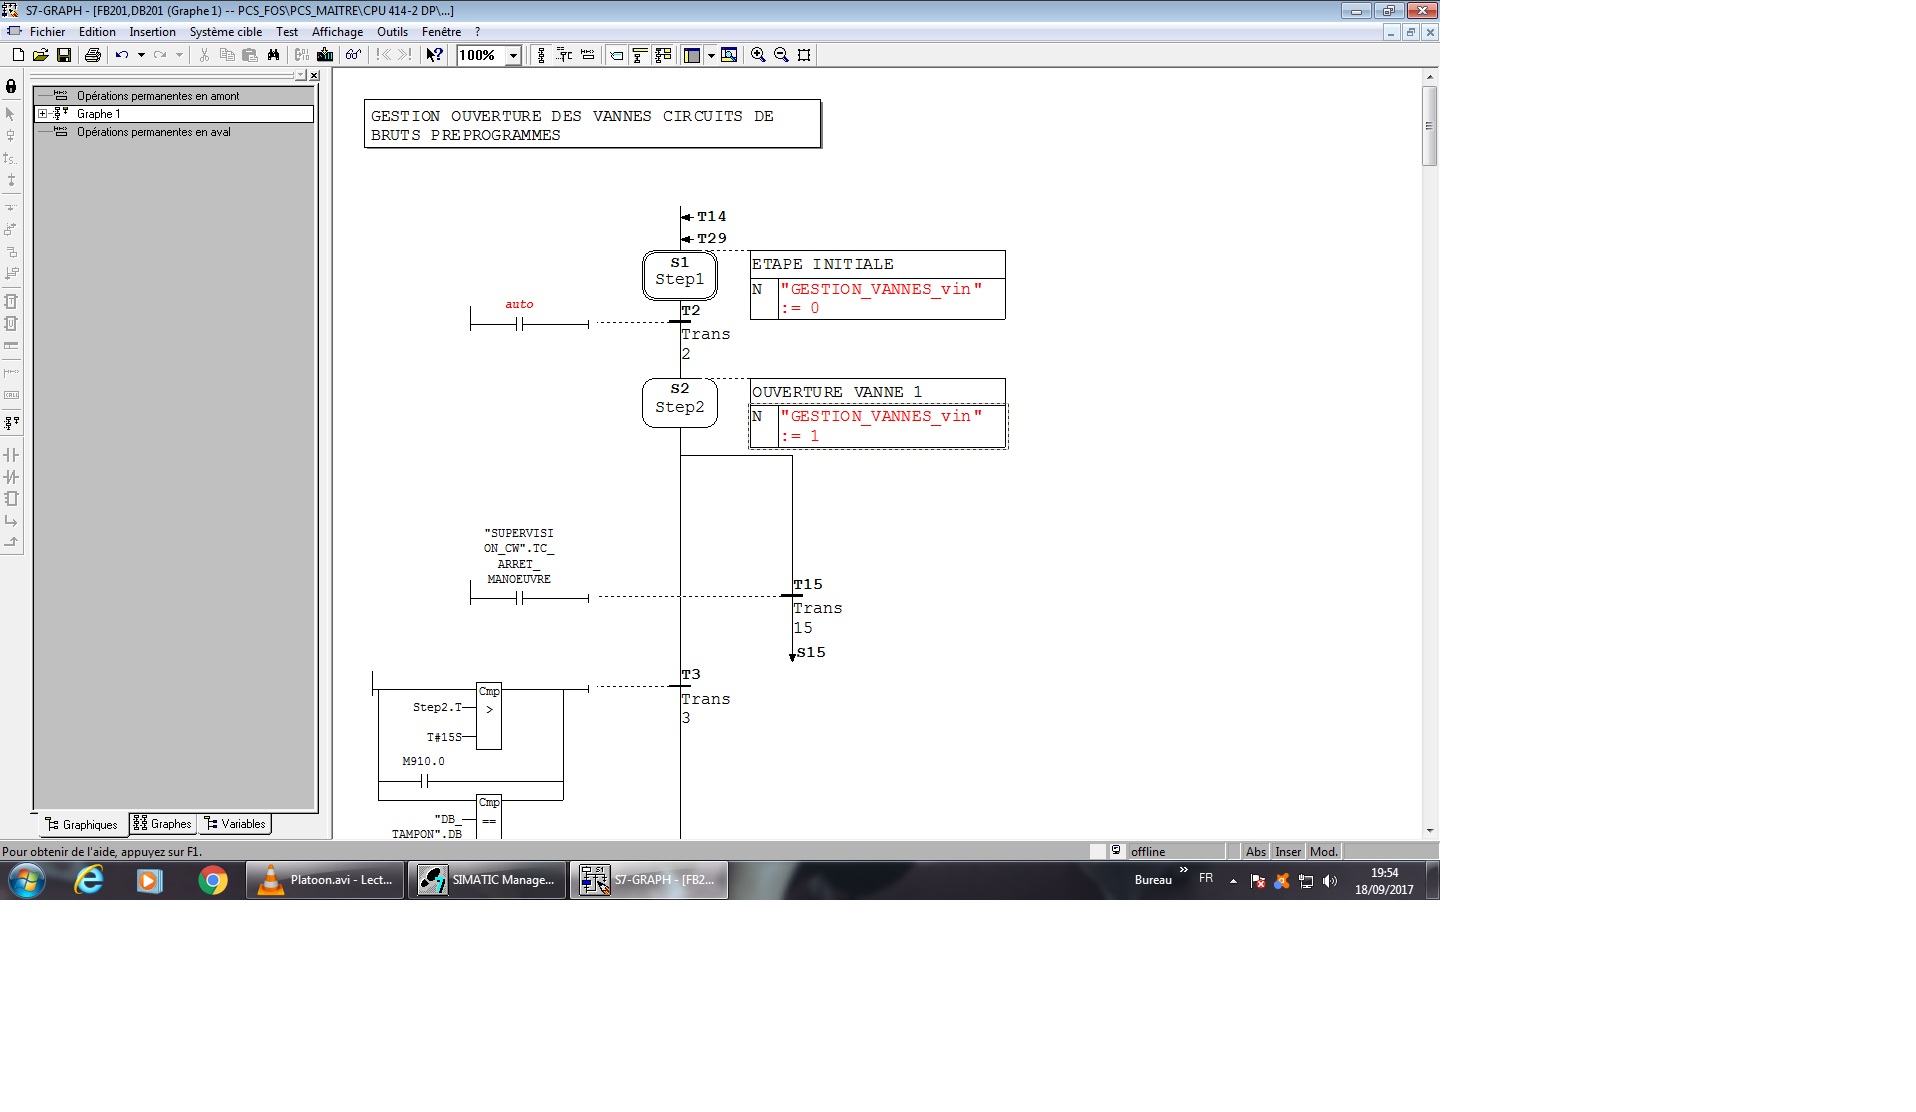Open the undo history dropdown arrow
Viewport: 1916px width, 1112px height.
pos(141,55)
